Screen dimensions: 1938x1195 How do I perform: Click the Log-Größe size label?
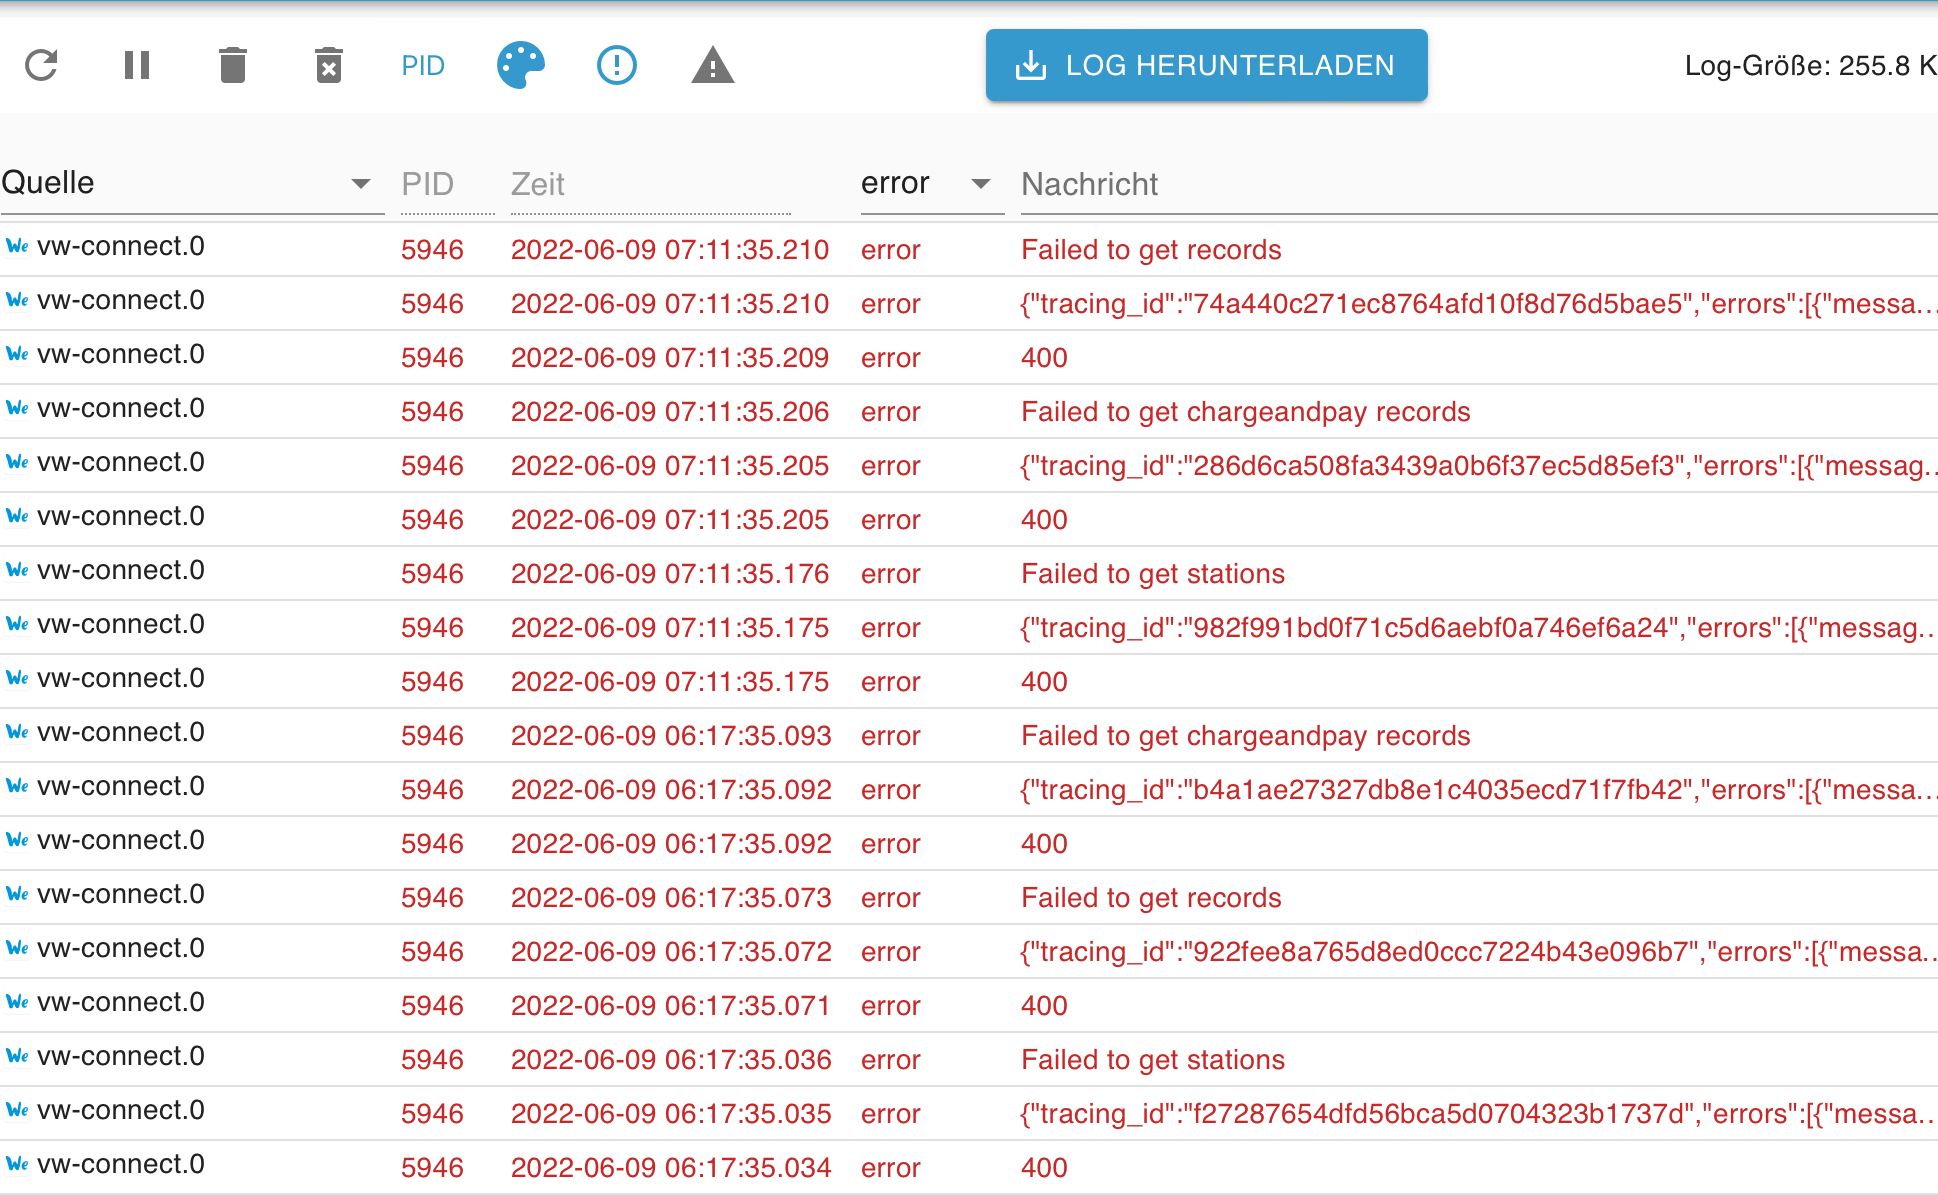pos(1811,66)
